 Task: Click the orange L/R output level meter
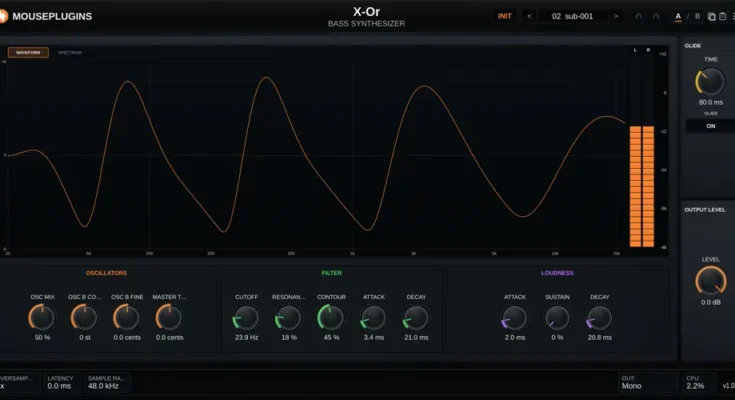tap(642, 186)
